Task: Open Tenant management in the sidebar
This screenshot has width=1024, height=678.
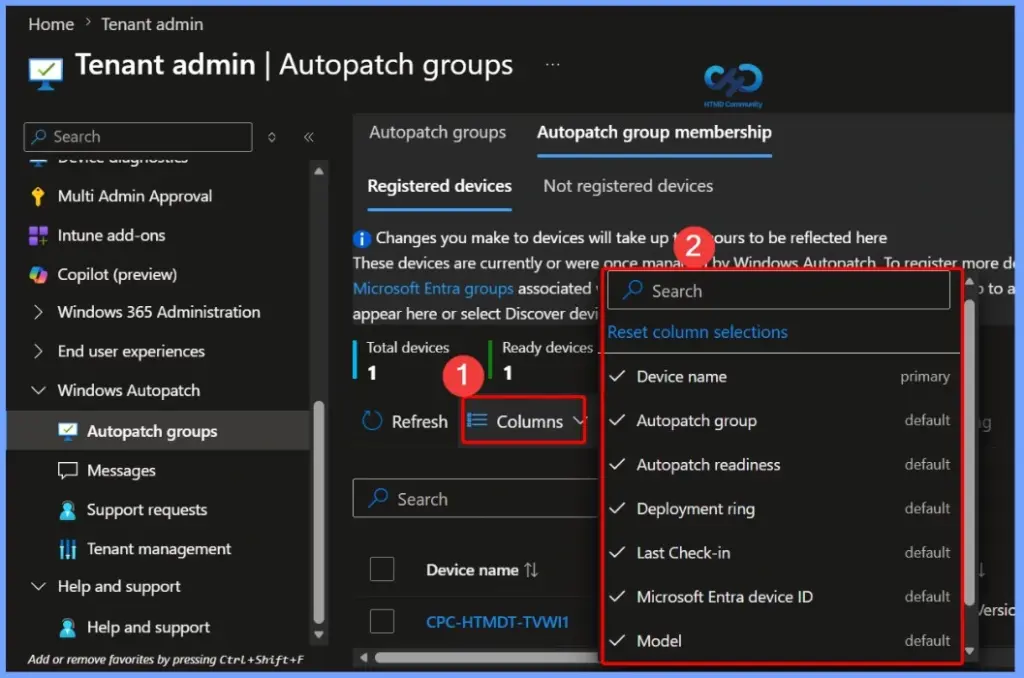Action: (x=159, y=549)
